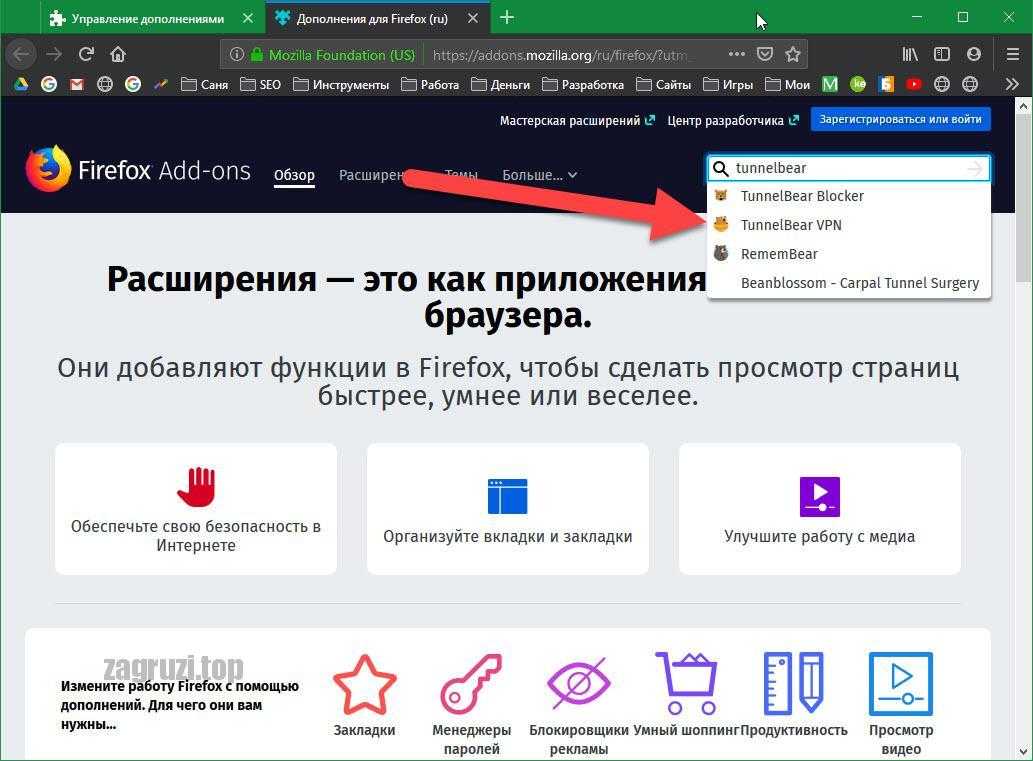
Task: Open the Gmail bookmark icon
Action: click(77, 84)
